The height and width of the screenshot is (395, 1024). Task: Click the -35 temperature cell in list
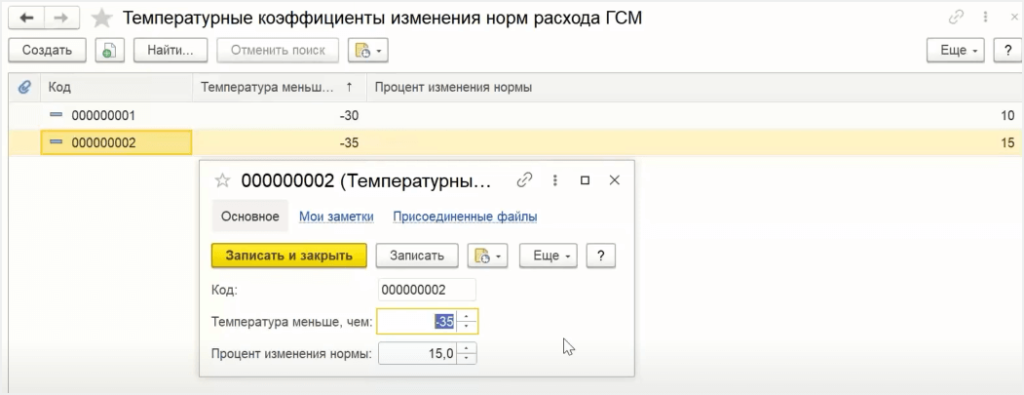coord(280,142)
